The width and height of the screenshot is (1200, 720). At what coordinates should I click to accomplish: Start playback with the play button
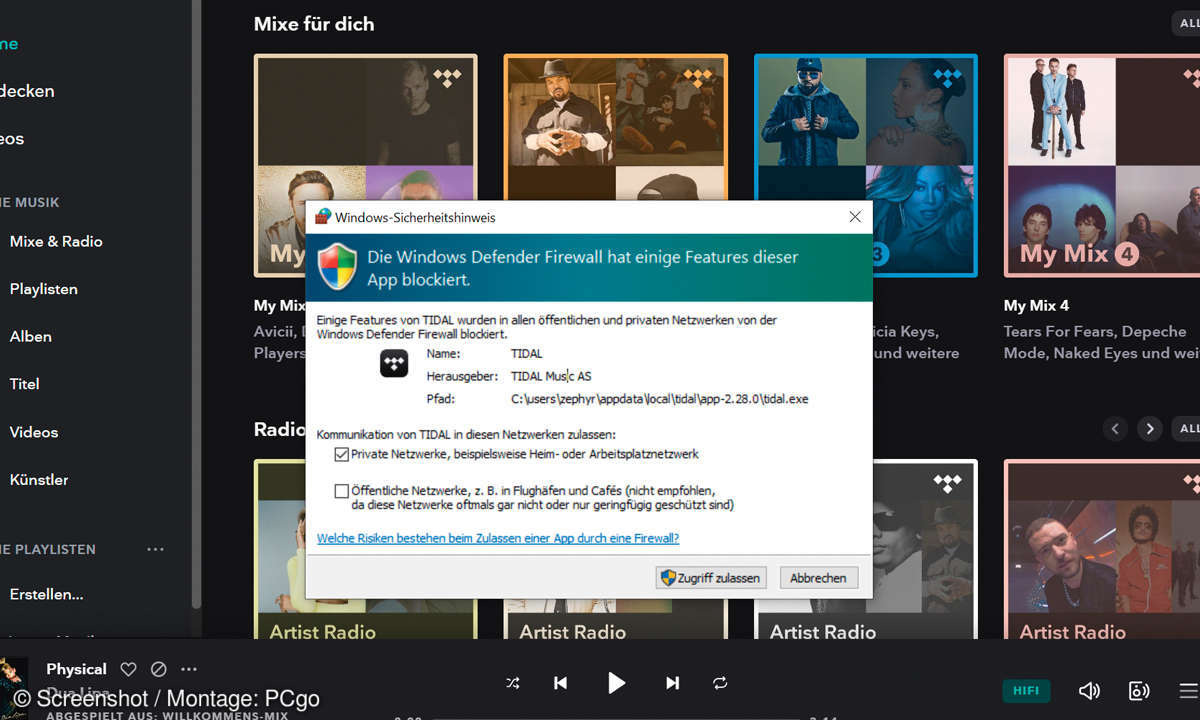tap(616, 683)
